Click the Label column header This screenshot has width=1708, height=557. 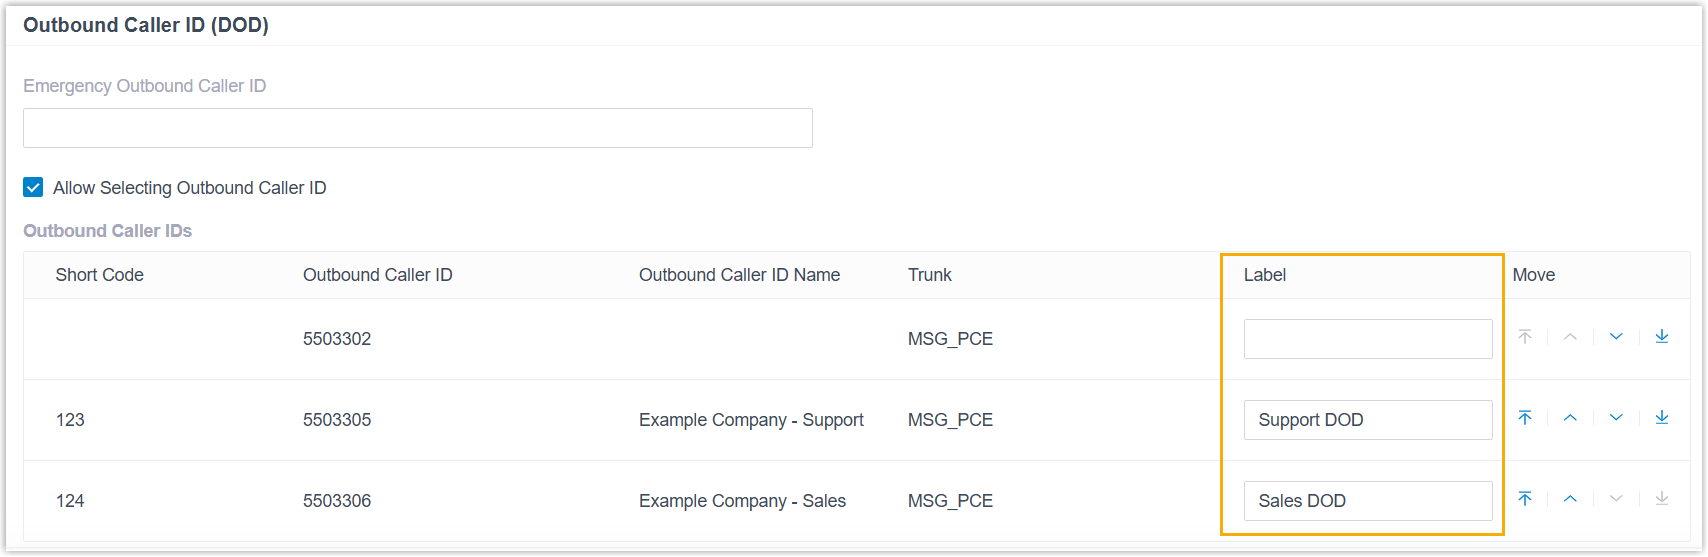(x=1264, y=275)
